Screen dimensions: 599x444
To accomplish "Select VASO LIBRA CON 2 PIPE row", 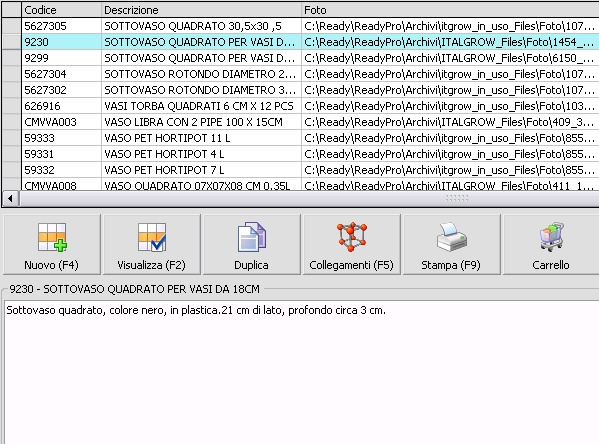I will (310, 122).
